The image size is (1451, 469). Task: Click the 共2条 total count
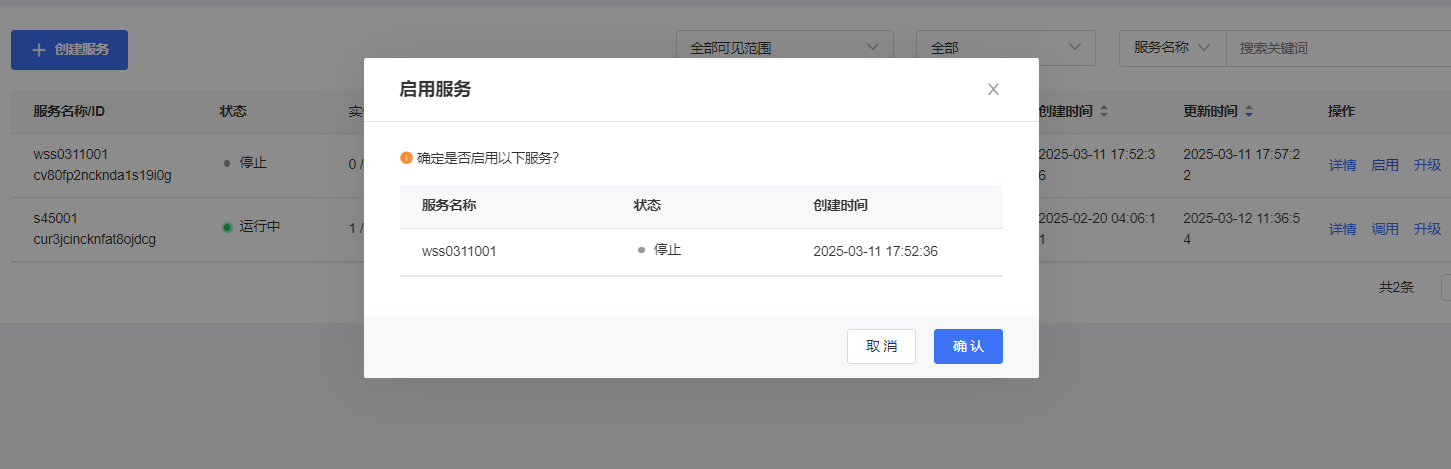coord(1396,287)
